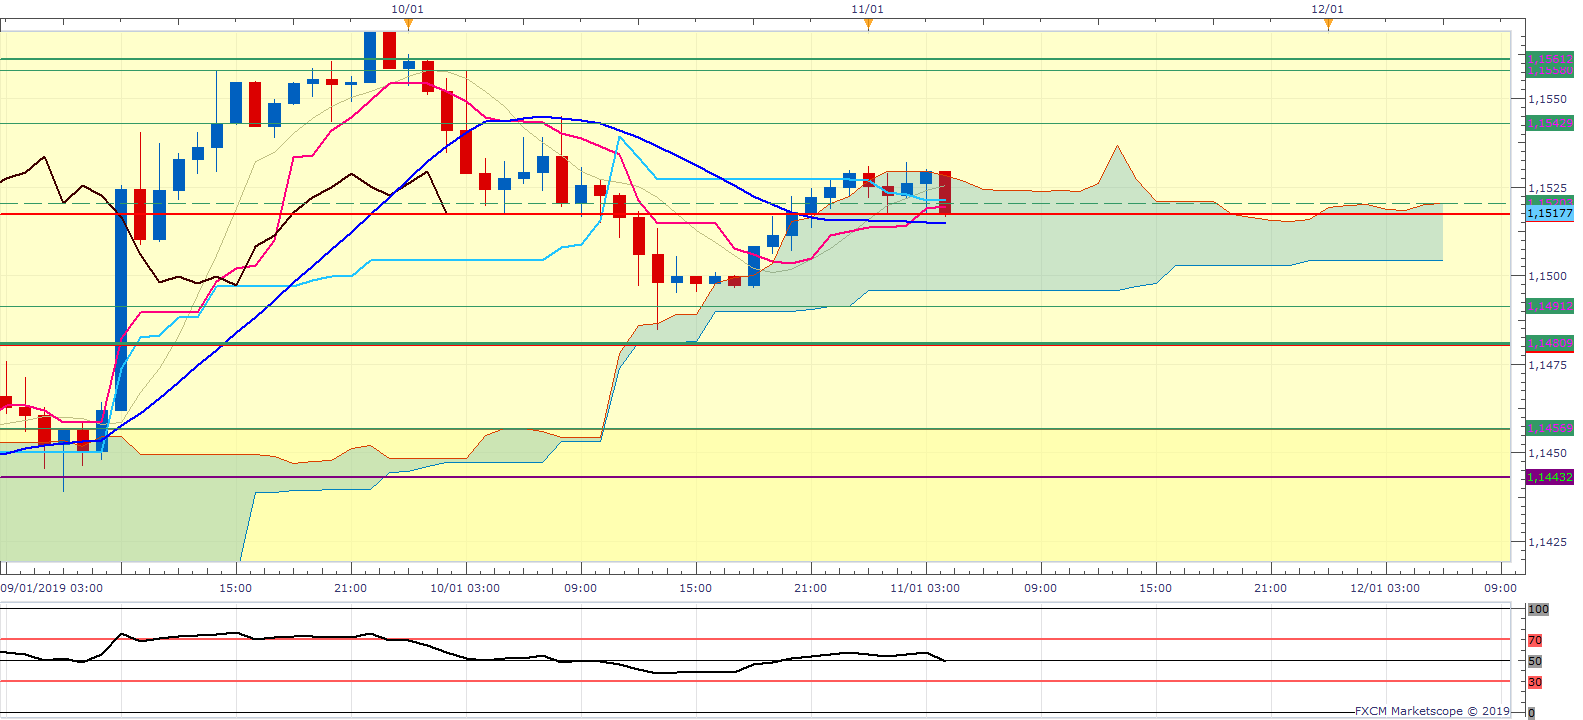Click the 1,1550 price axis label
This screenshot has height=720, width=1583.
(1547, 99)
